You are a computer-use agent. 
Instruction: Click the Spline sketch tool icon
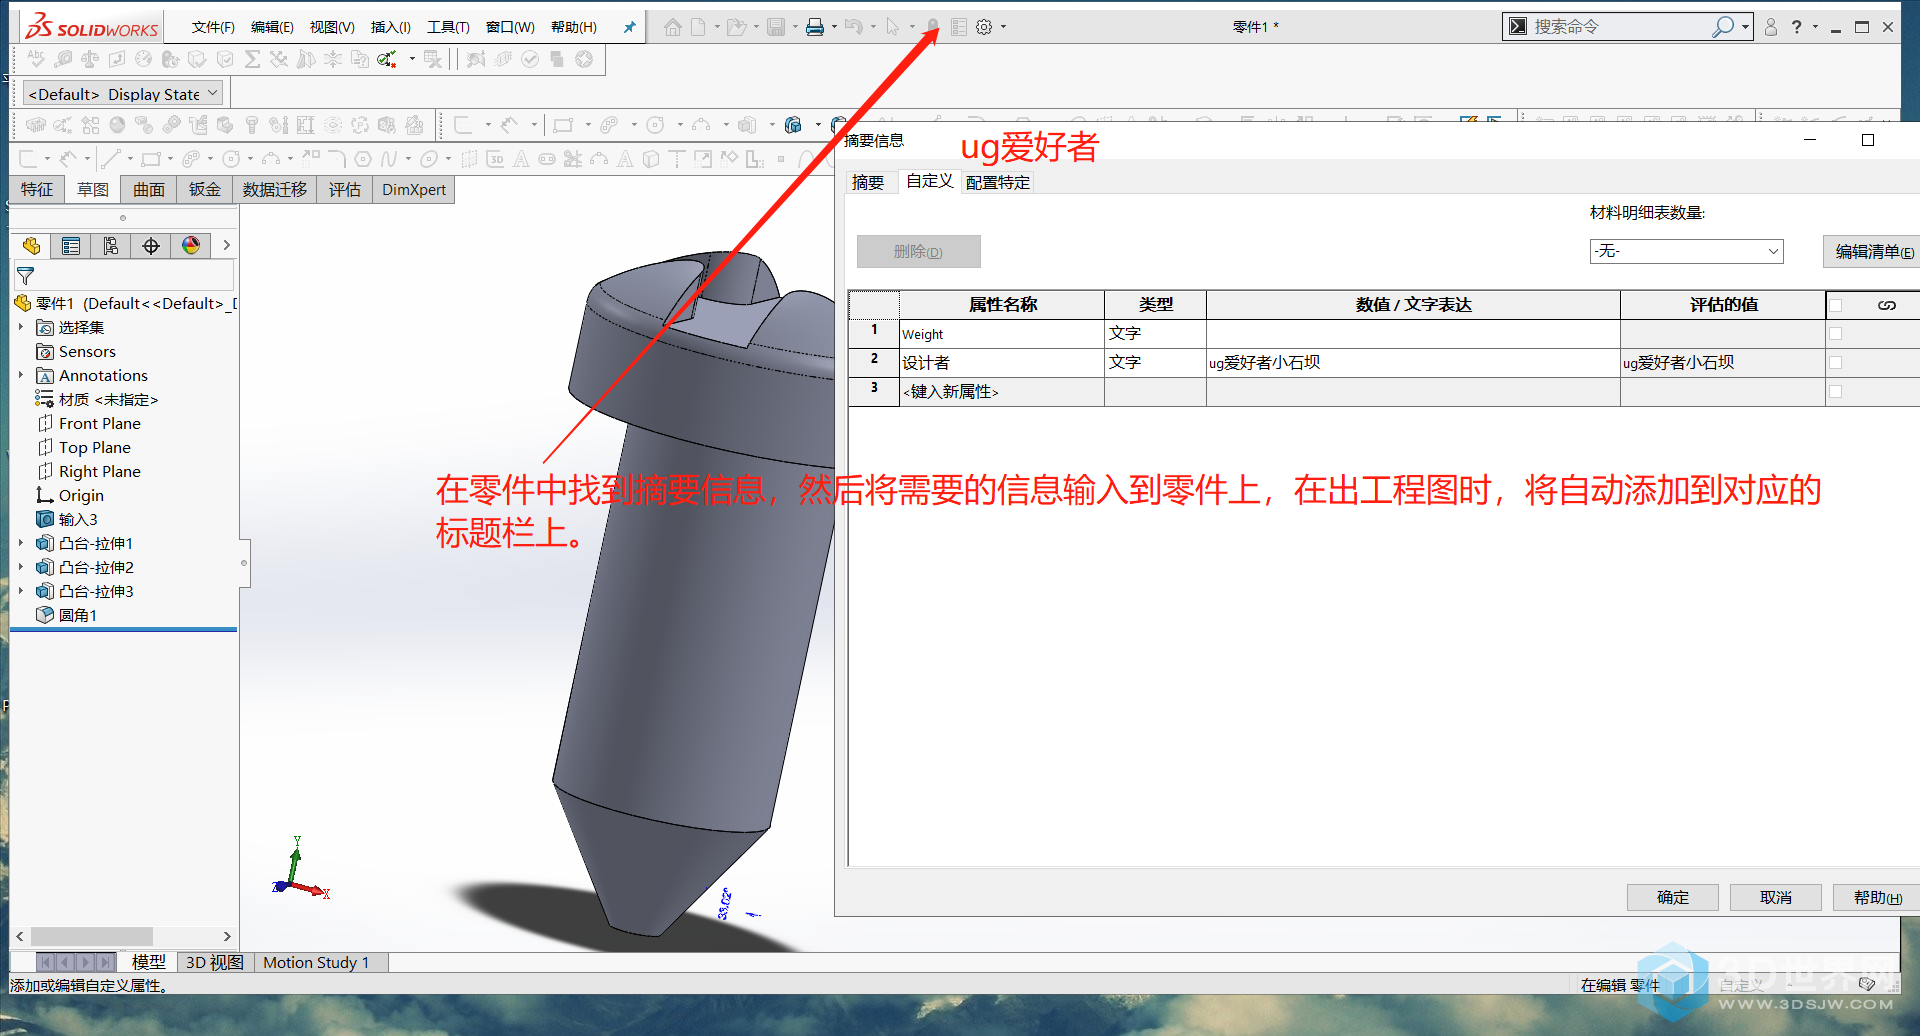389,158
